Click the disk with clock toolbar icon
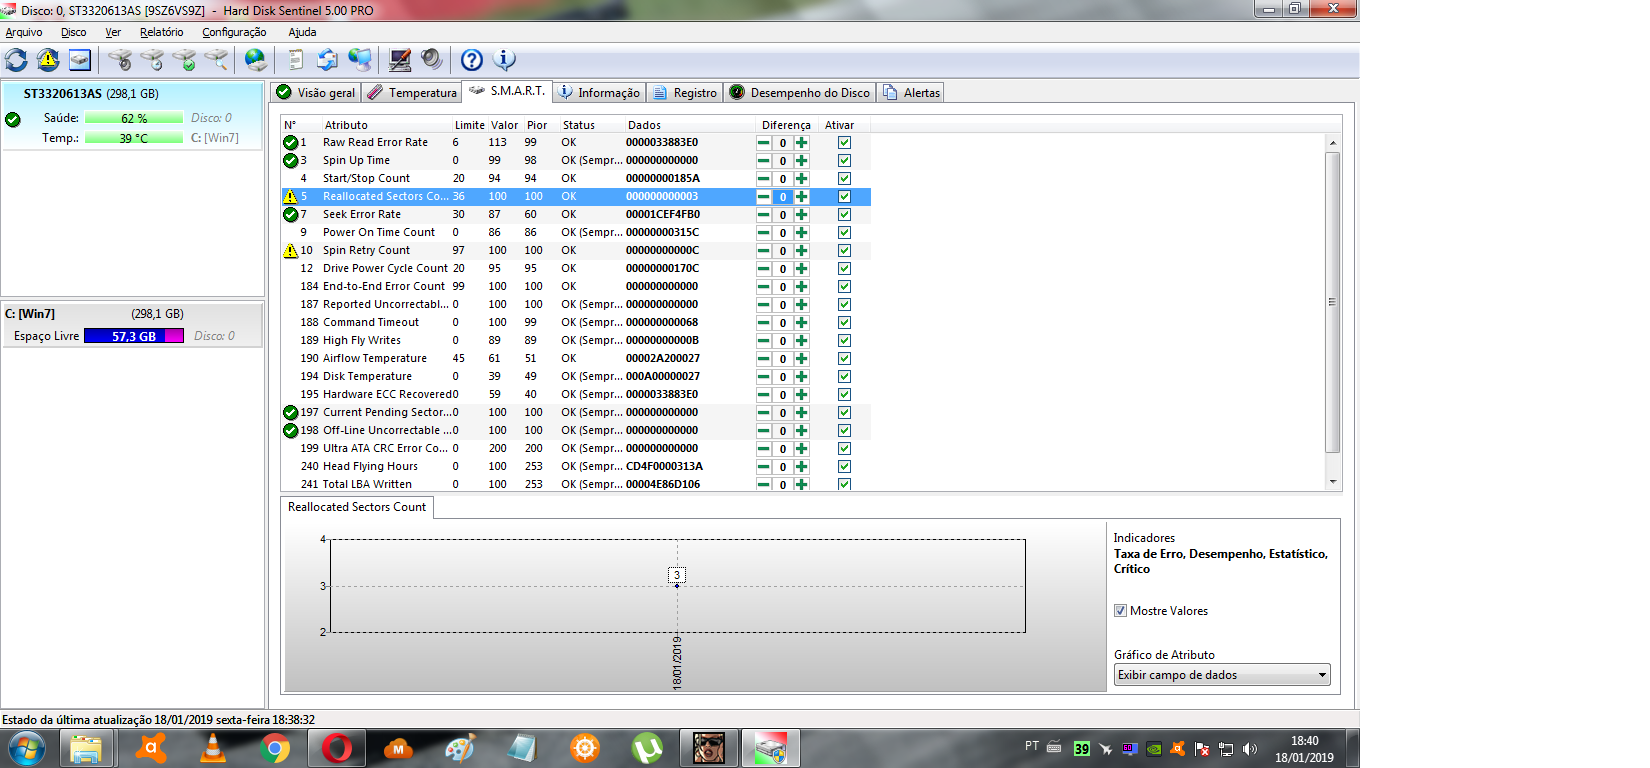Image resolution: width=1650 pixels, height=768 pixels. (152, 60)
